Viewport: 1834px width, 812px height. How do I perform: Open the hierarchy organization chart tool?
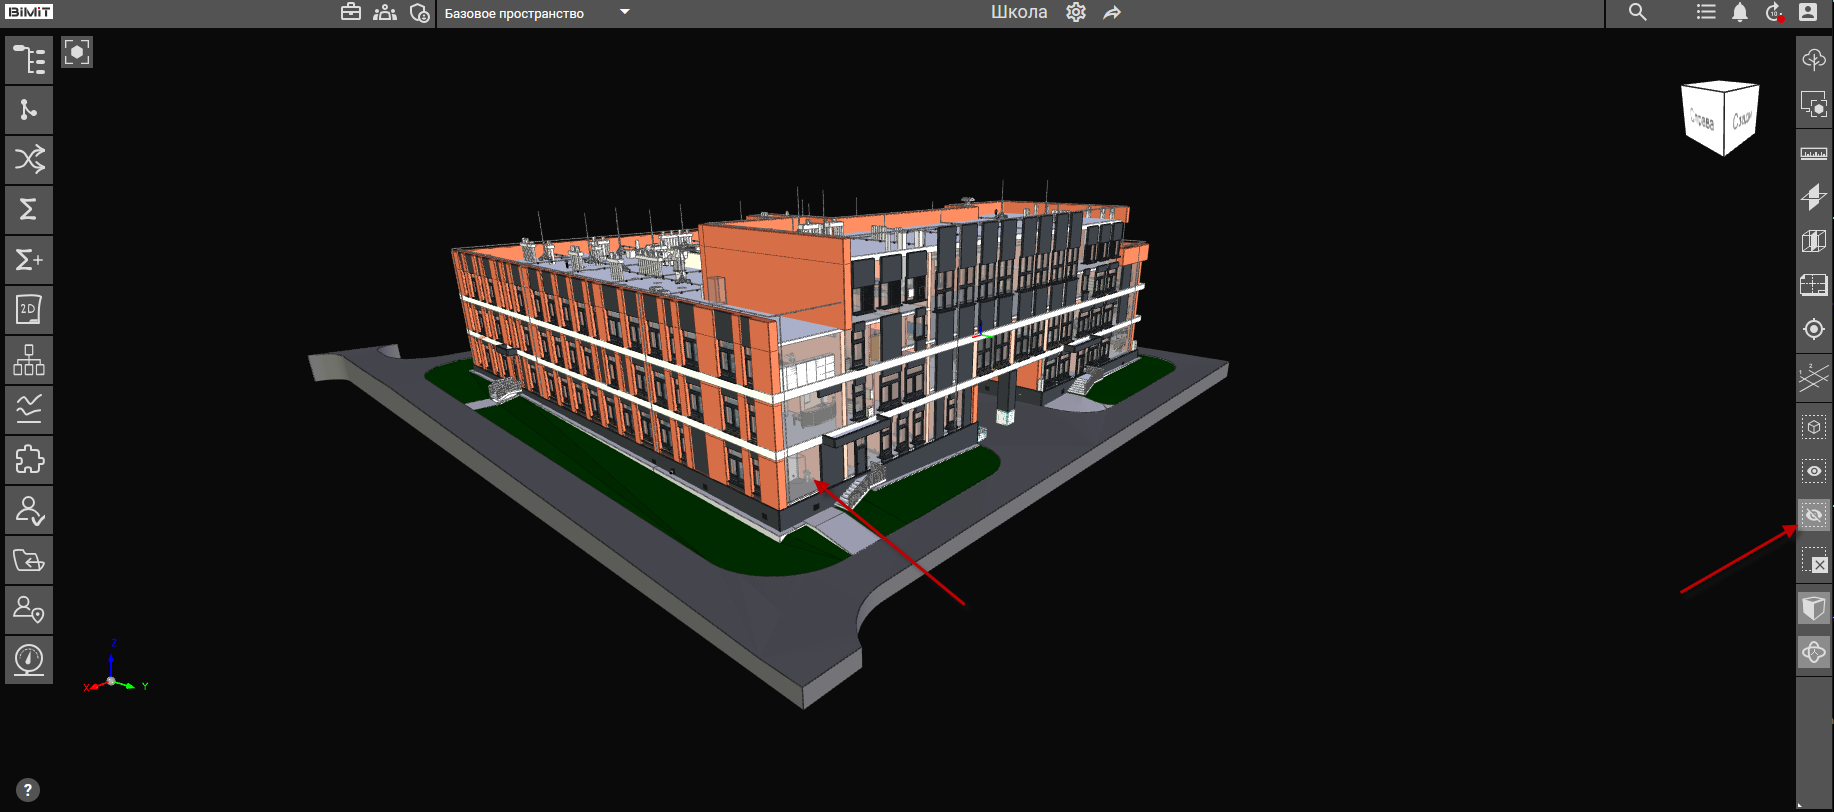[29, 360]
